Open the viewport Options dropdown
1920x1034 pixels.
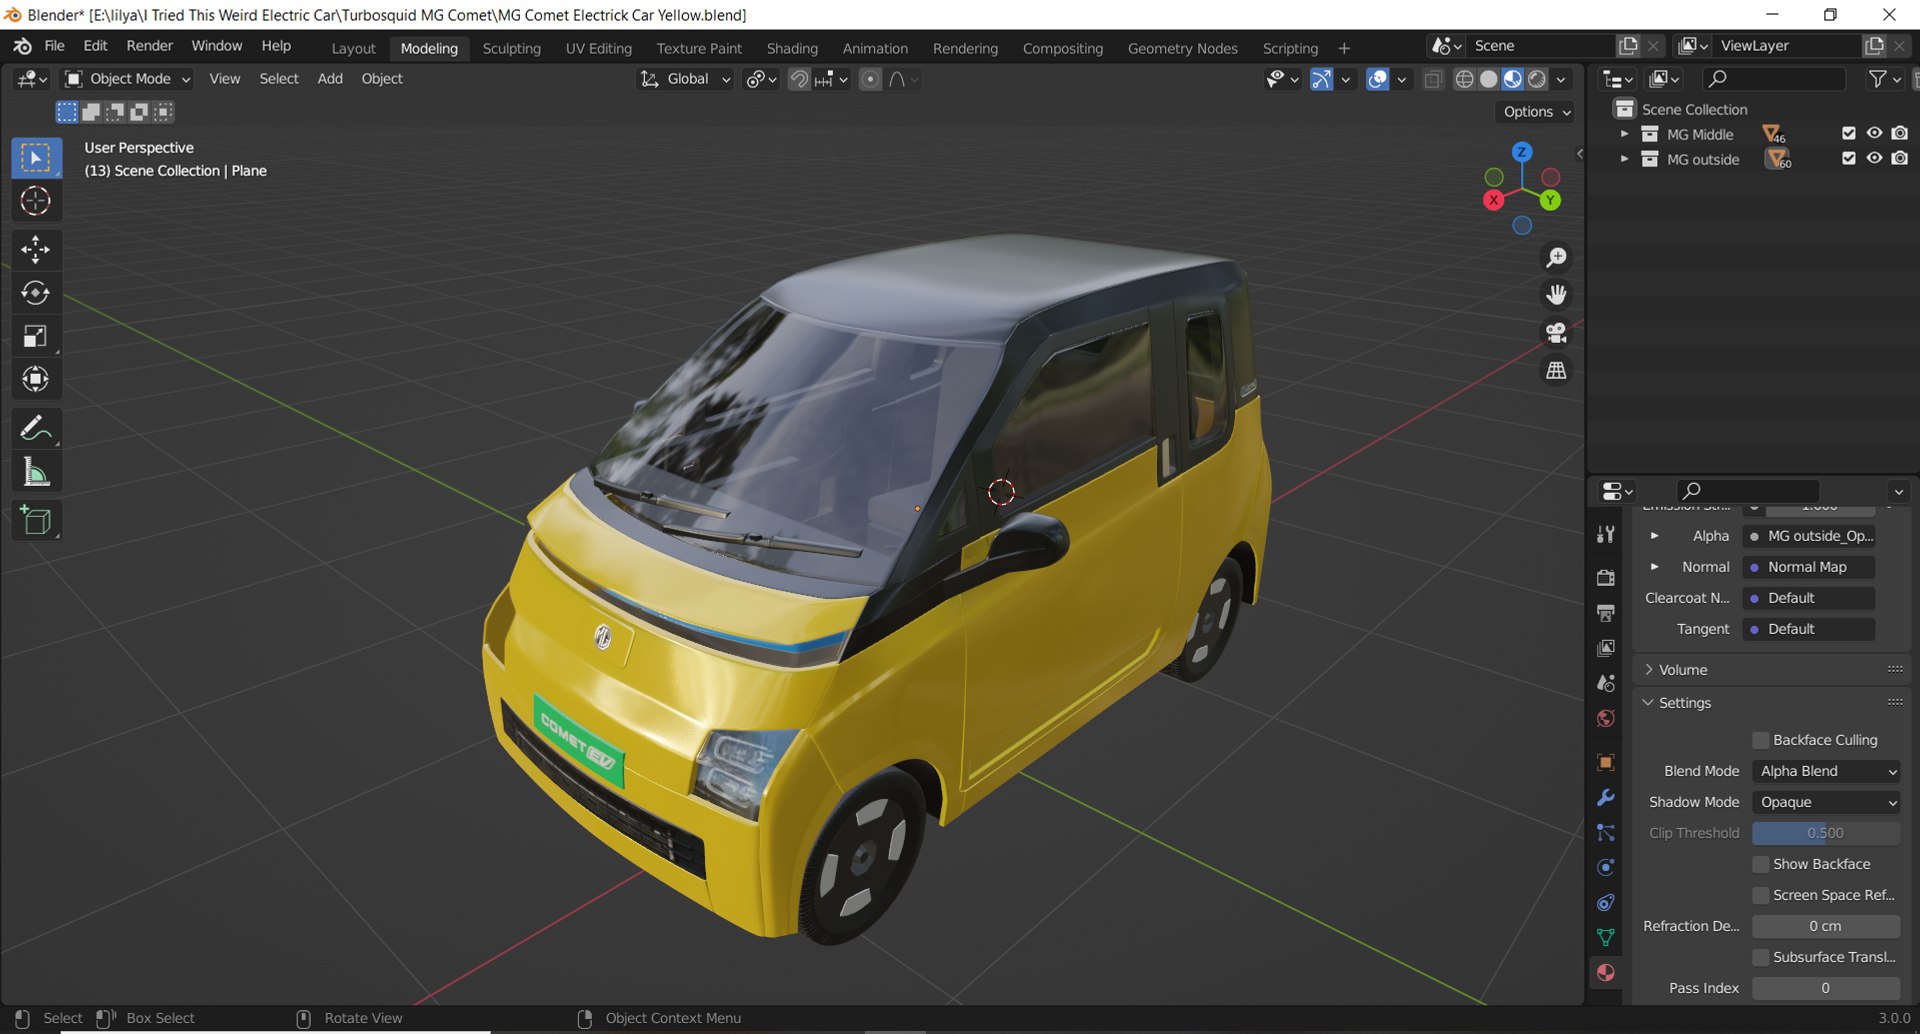pos(1537,112)
